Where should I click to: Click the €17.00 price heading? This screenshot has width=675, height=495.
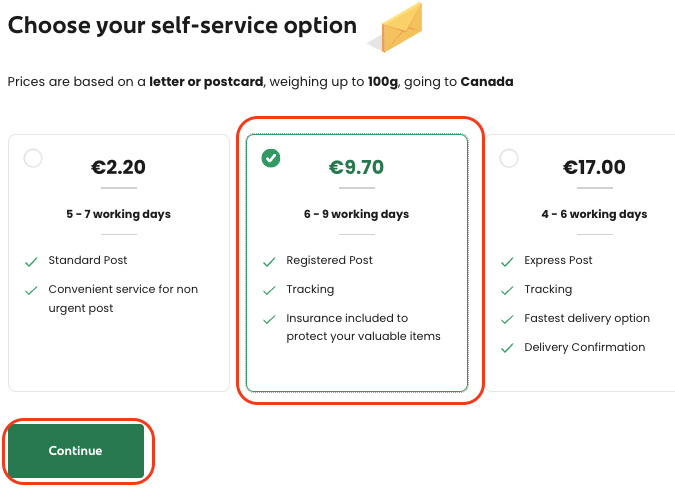click(x=594, y=167)
